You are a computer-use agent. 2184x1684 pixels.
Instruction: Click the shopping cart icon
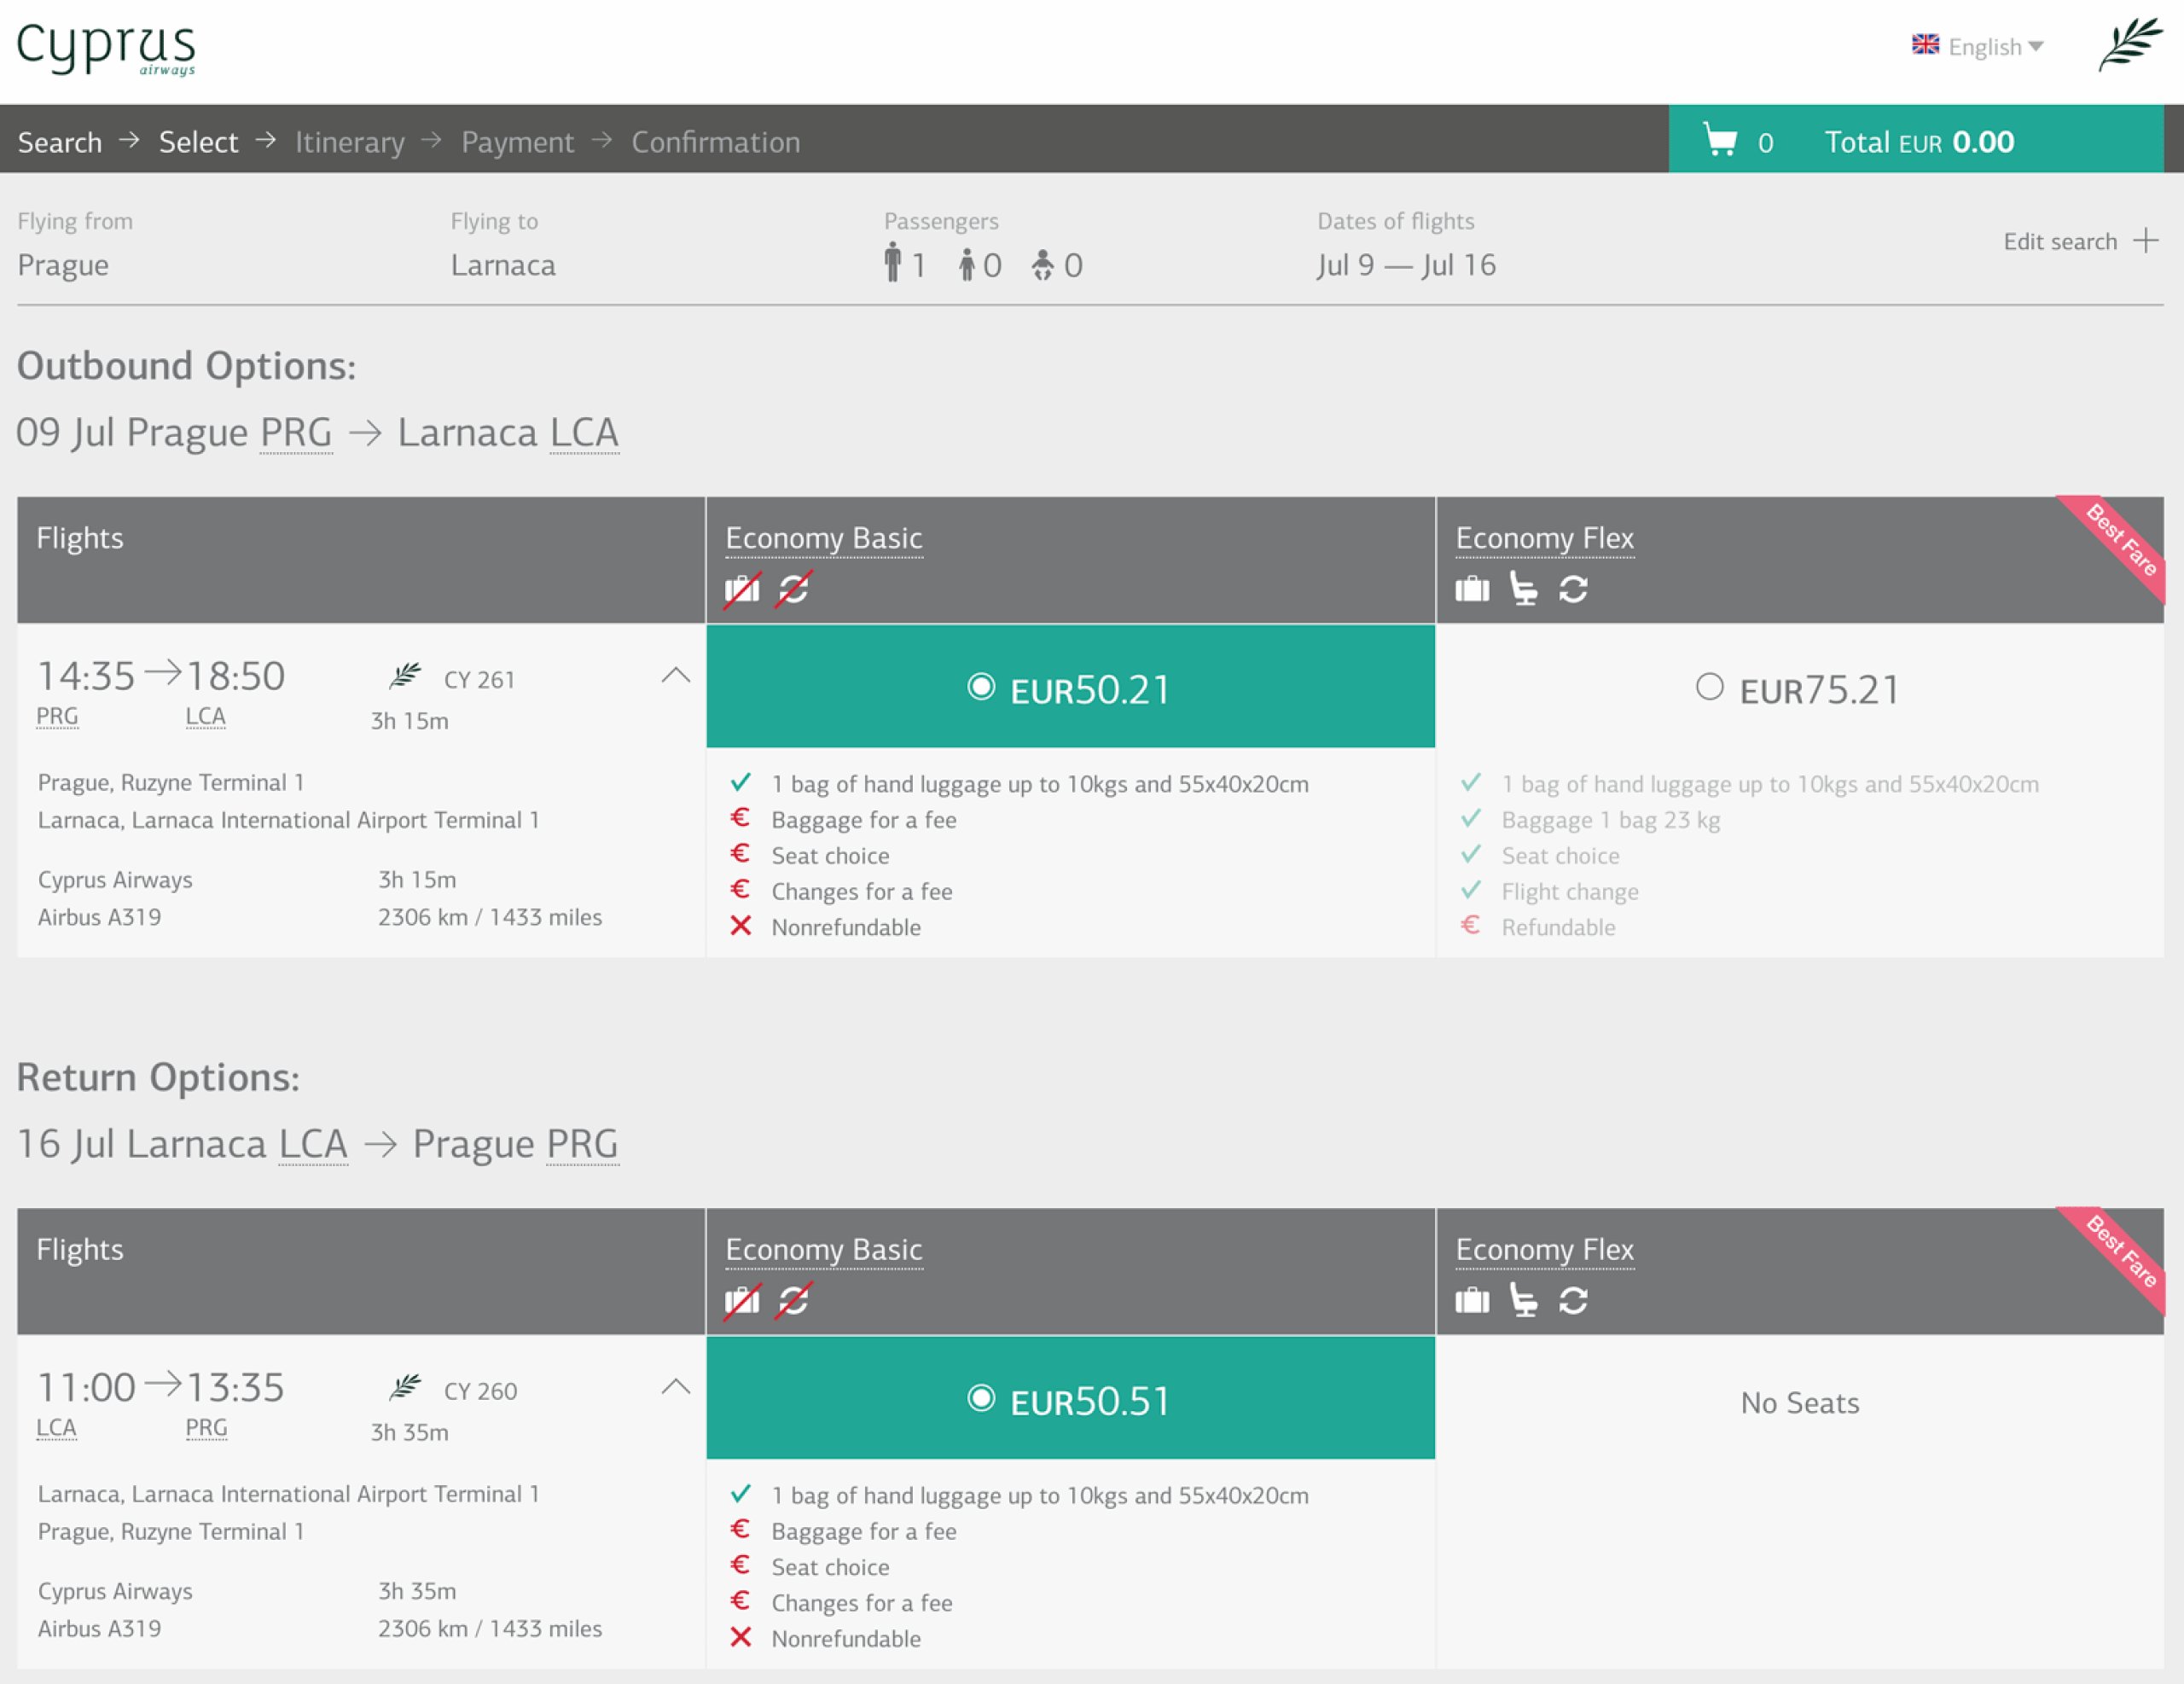tap(1719, 141)
